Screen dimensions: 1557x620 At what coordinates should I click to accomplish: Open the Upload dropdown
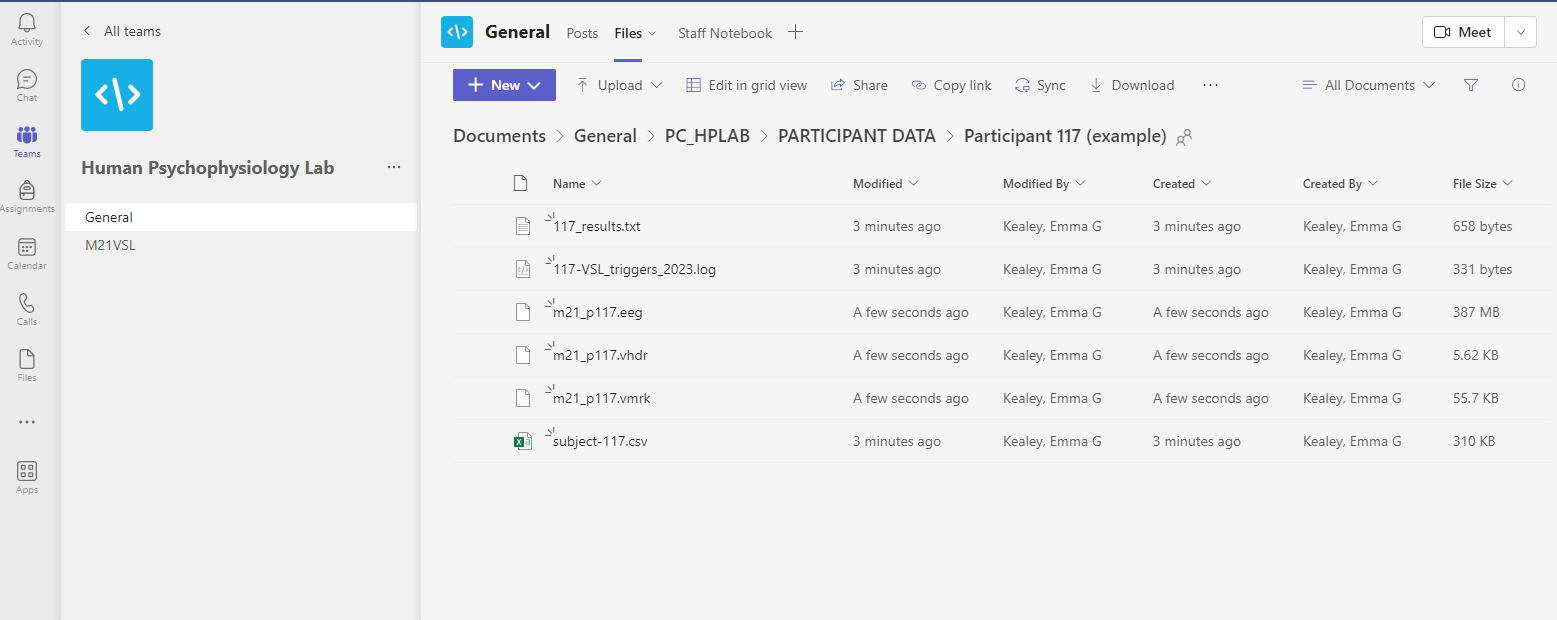(x=619, y=85)
